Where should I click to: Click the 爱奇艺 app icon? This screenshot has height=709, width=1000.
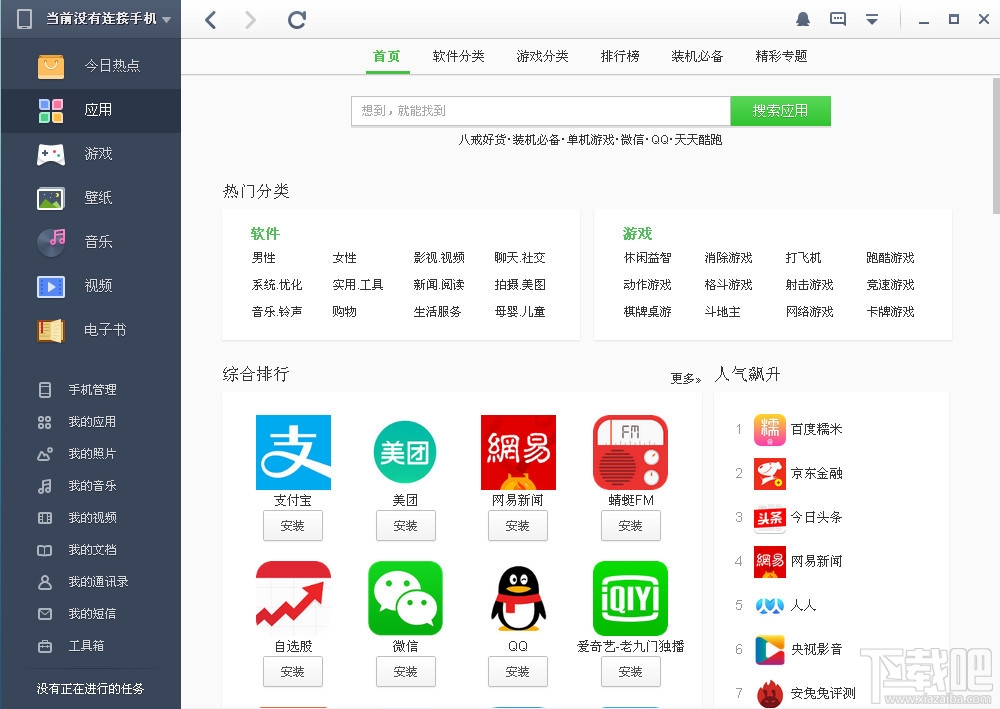pos(630,598)
